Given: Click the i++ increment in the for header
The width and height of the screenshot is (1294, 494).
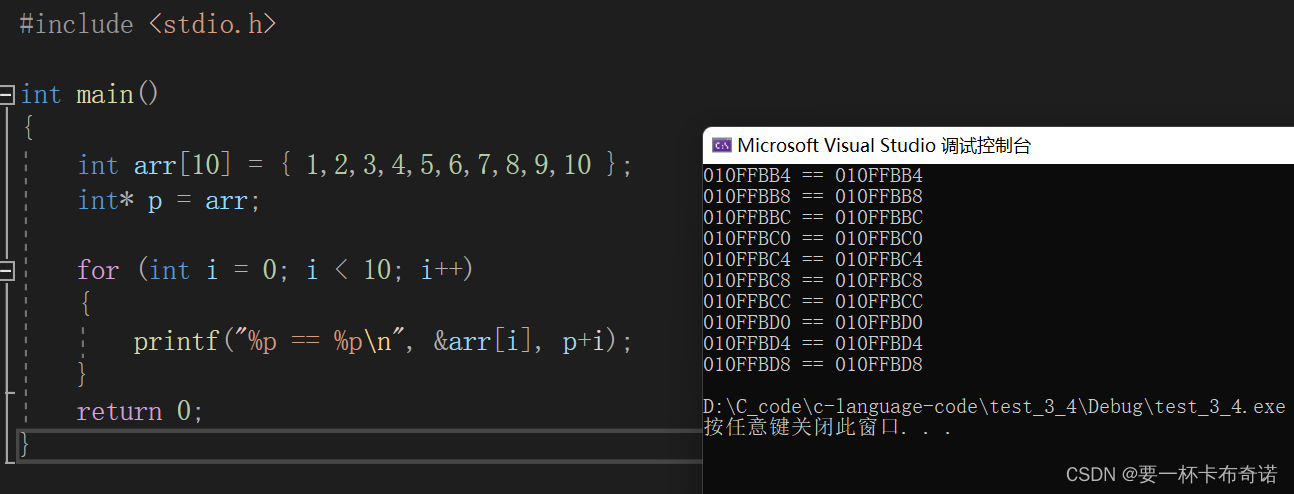Looking at the screenshot, I should tap(440, 270).
